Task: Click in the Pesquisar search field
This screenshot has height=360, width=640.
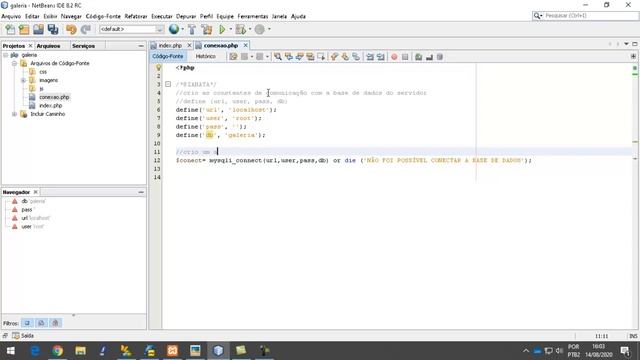Action: [x=590, y=16]
